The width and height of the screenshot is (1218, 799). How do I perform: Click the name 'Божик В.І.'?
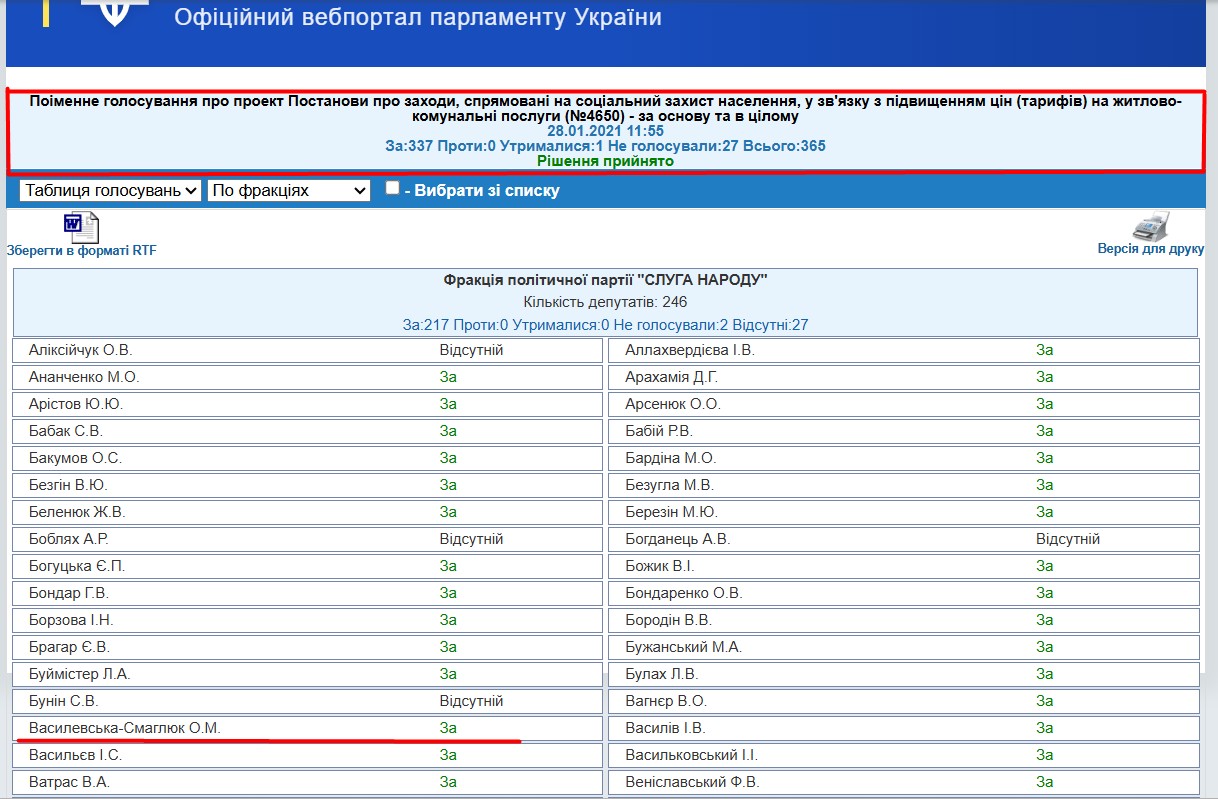click(660, 566)
